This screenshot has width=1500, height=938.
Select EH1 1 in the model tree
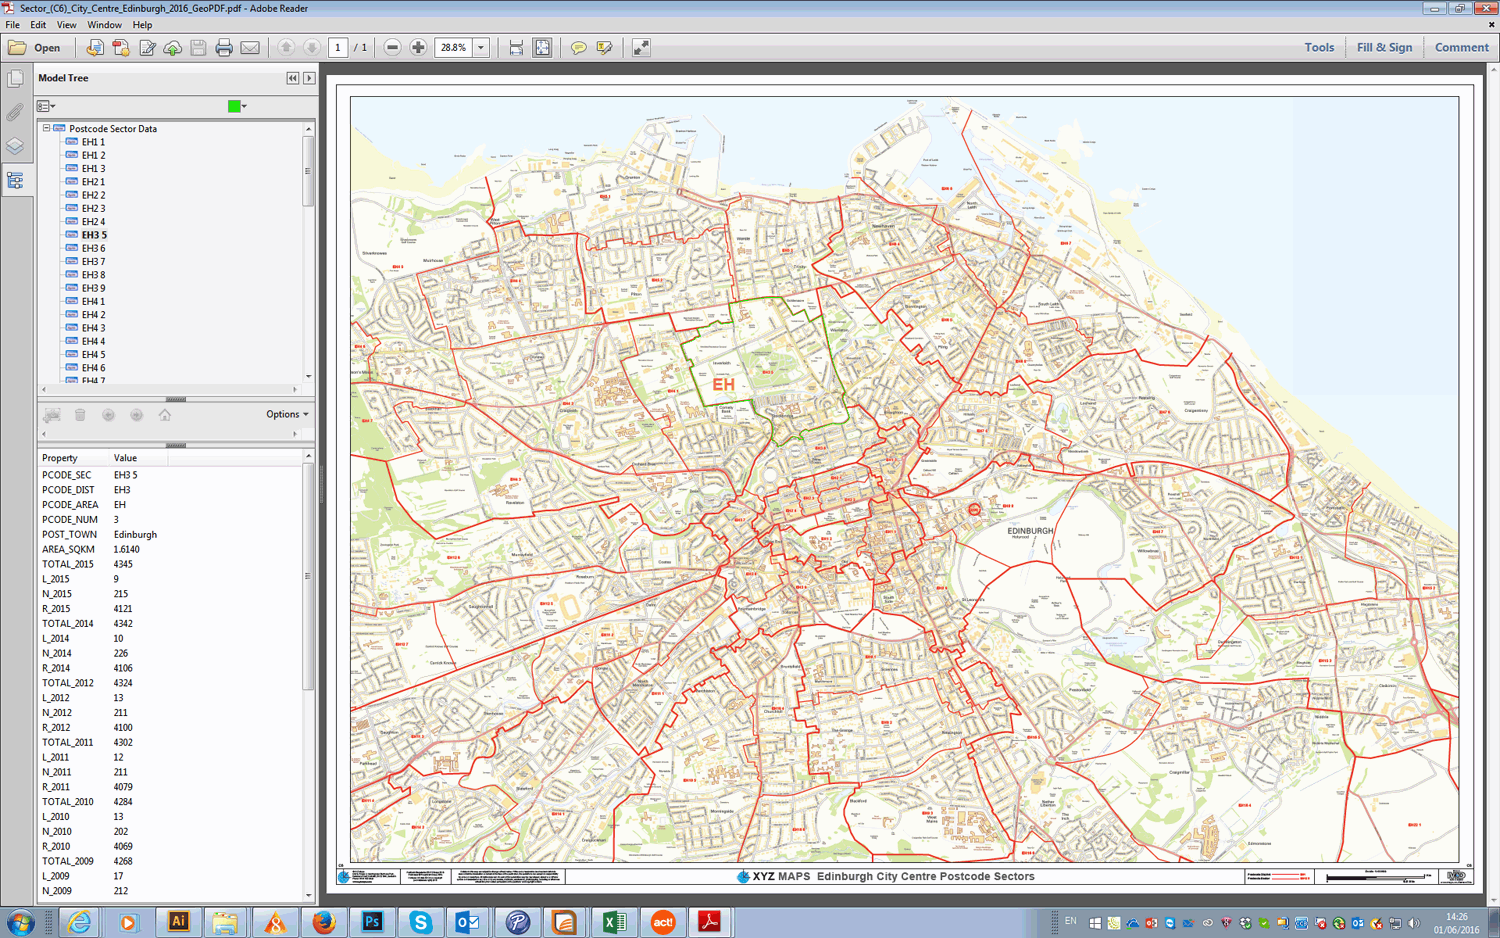tap(93, 142)
